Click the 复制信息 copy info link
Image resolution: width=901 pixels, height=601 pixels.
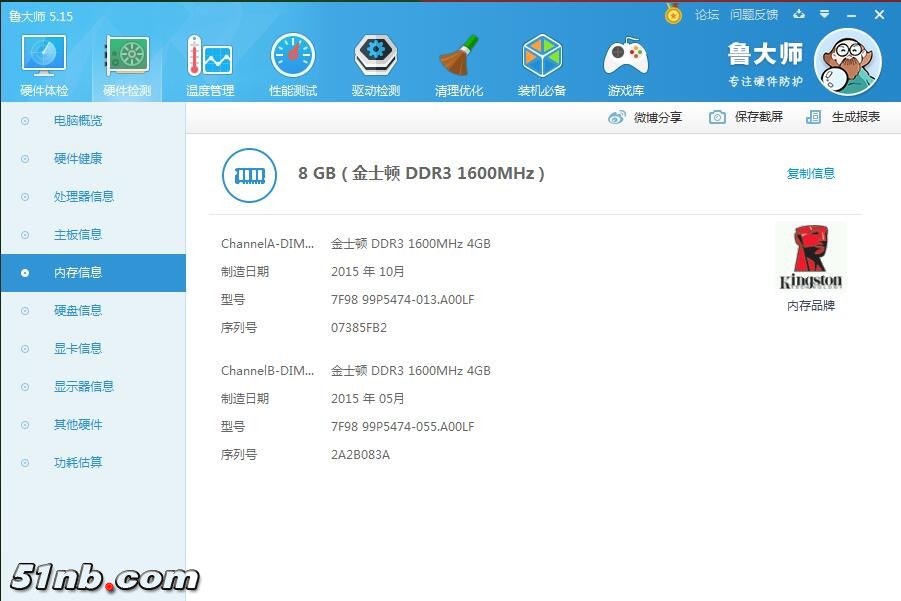point(810,174)
